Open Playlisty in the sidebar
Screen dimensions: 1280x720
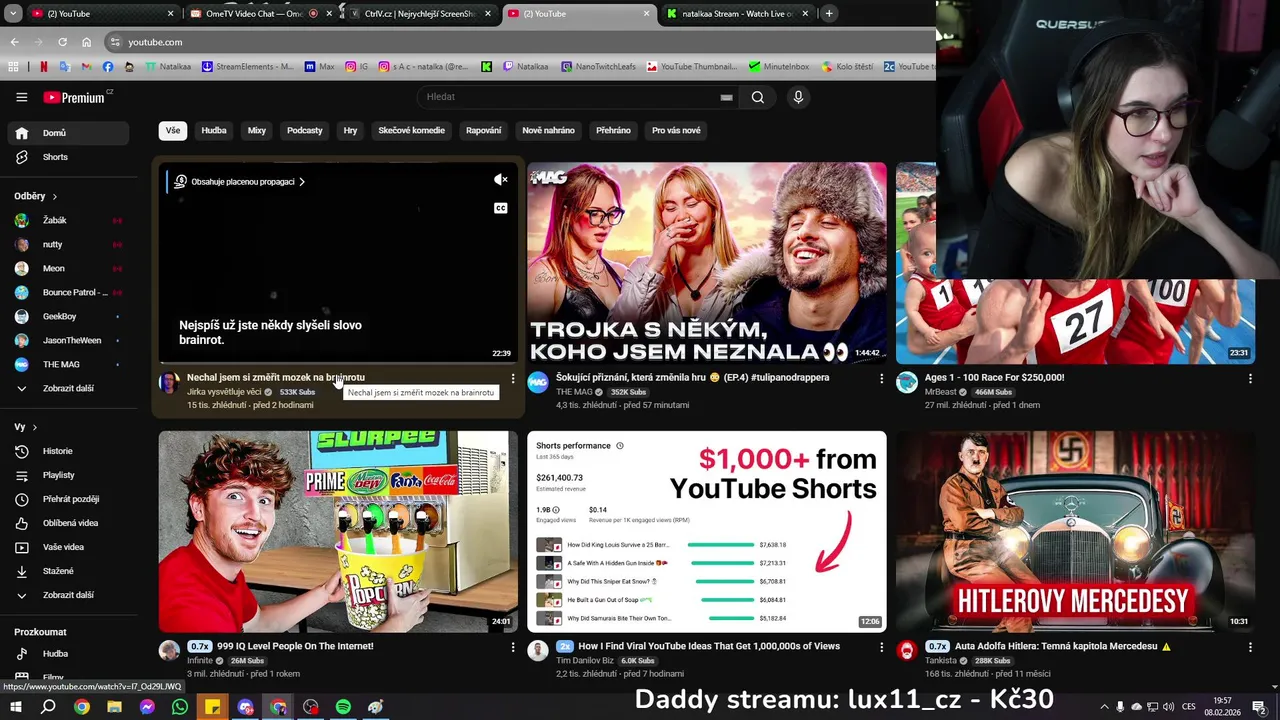(68, 475)
